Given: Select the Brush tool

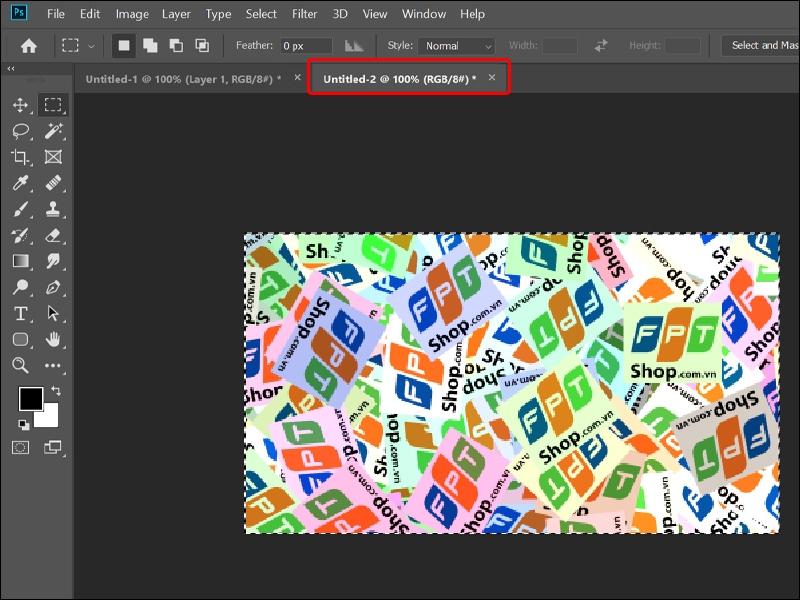Looking at the screenshot, I should (x=20, y=210).
